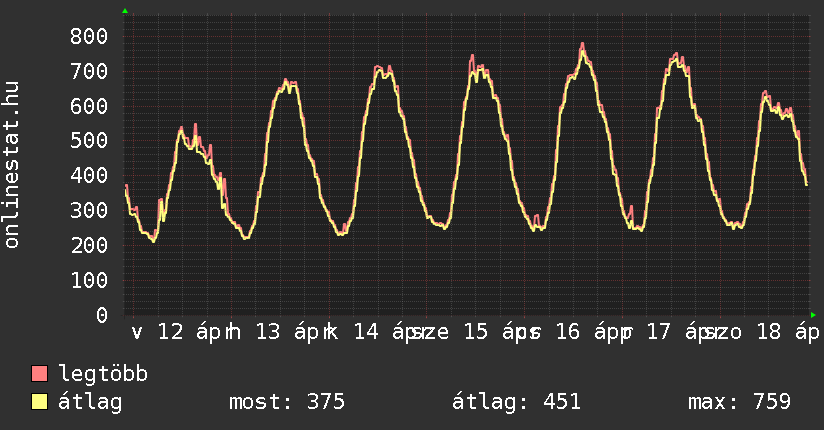This screenshot has height=430, width=824.
Task: Click the green arrow atop the y-axis
Action: tap(125, 11)
